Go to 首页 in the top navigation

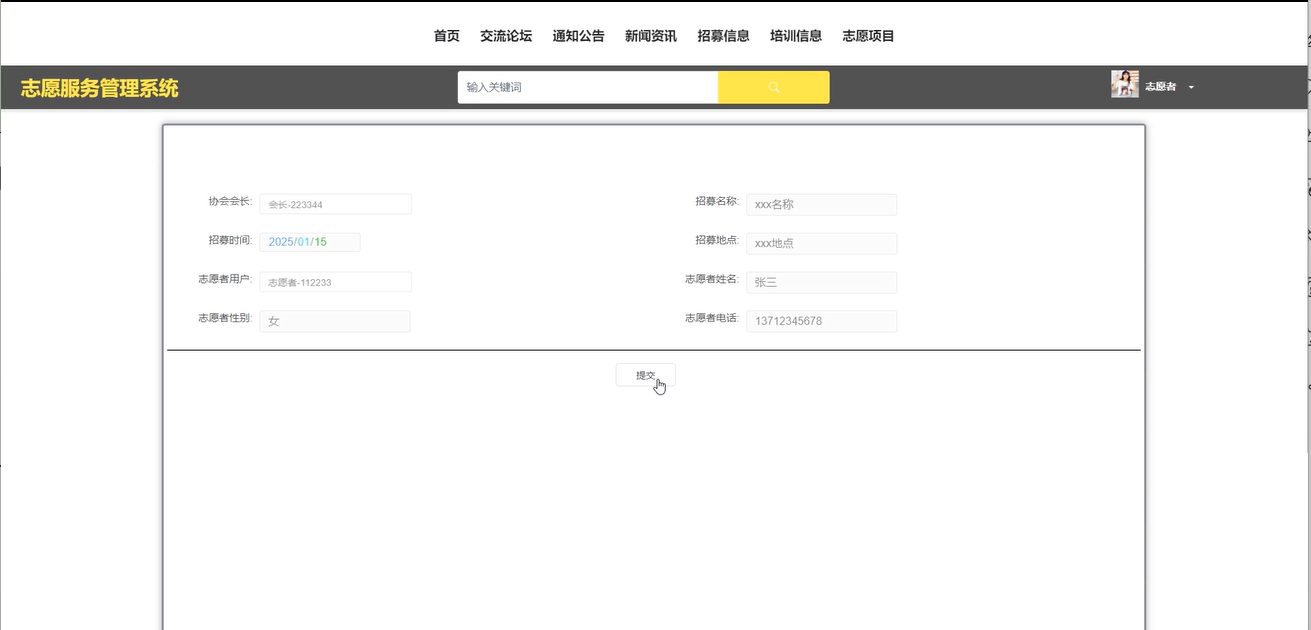(446, 36)
